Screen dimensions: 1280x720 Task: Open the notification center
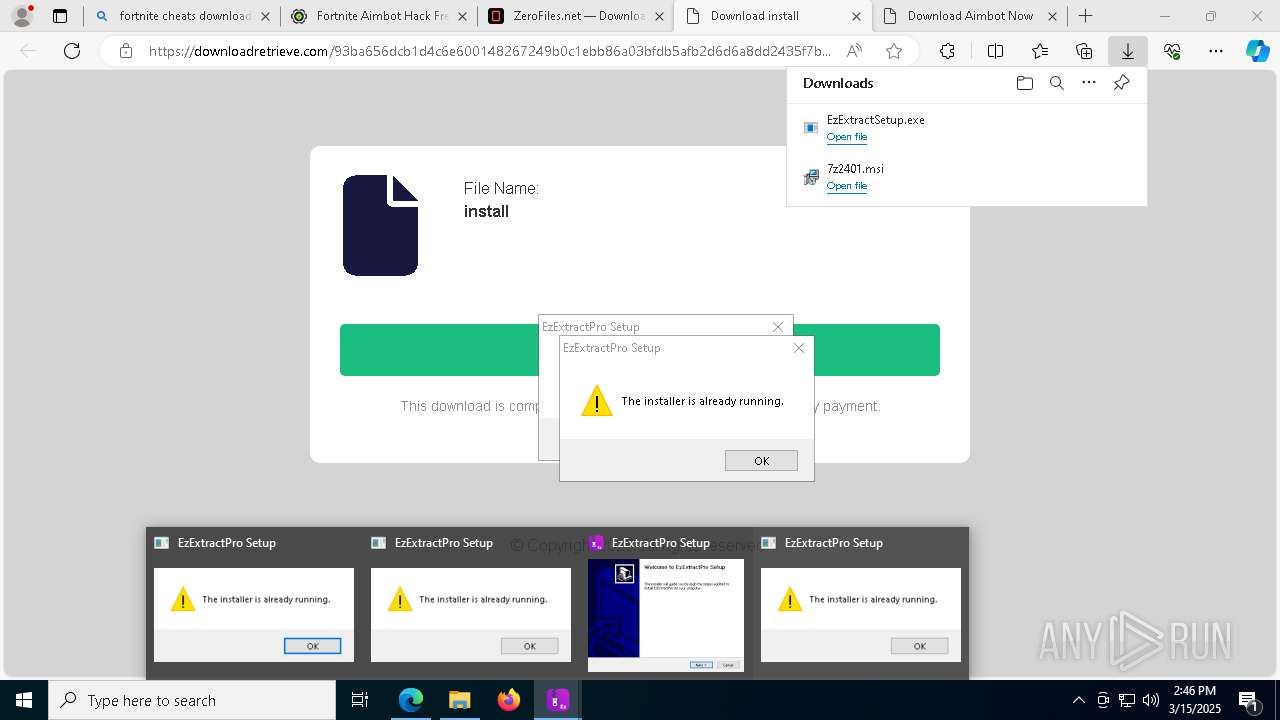pyautogui.click(x=1249, y=700)
